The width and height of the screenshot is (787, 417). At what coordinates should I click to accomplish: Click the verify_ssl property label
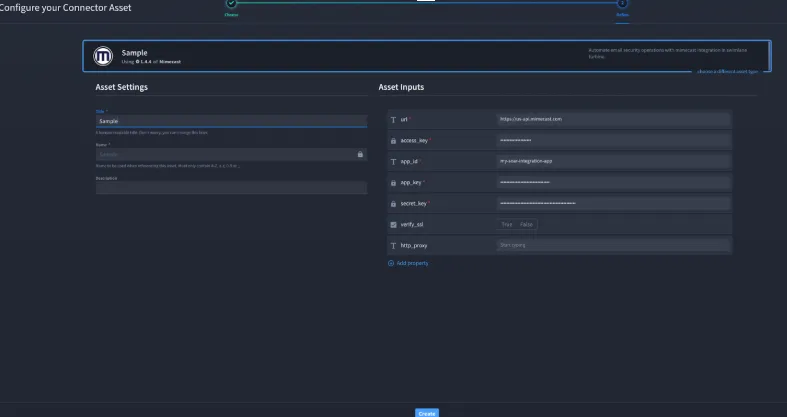pyautogui.click(x=412, y=225)
